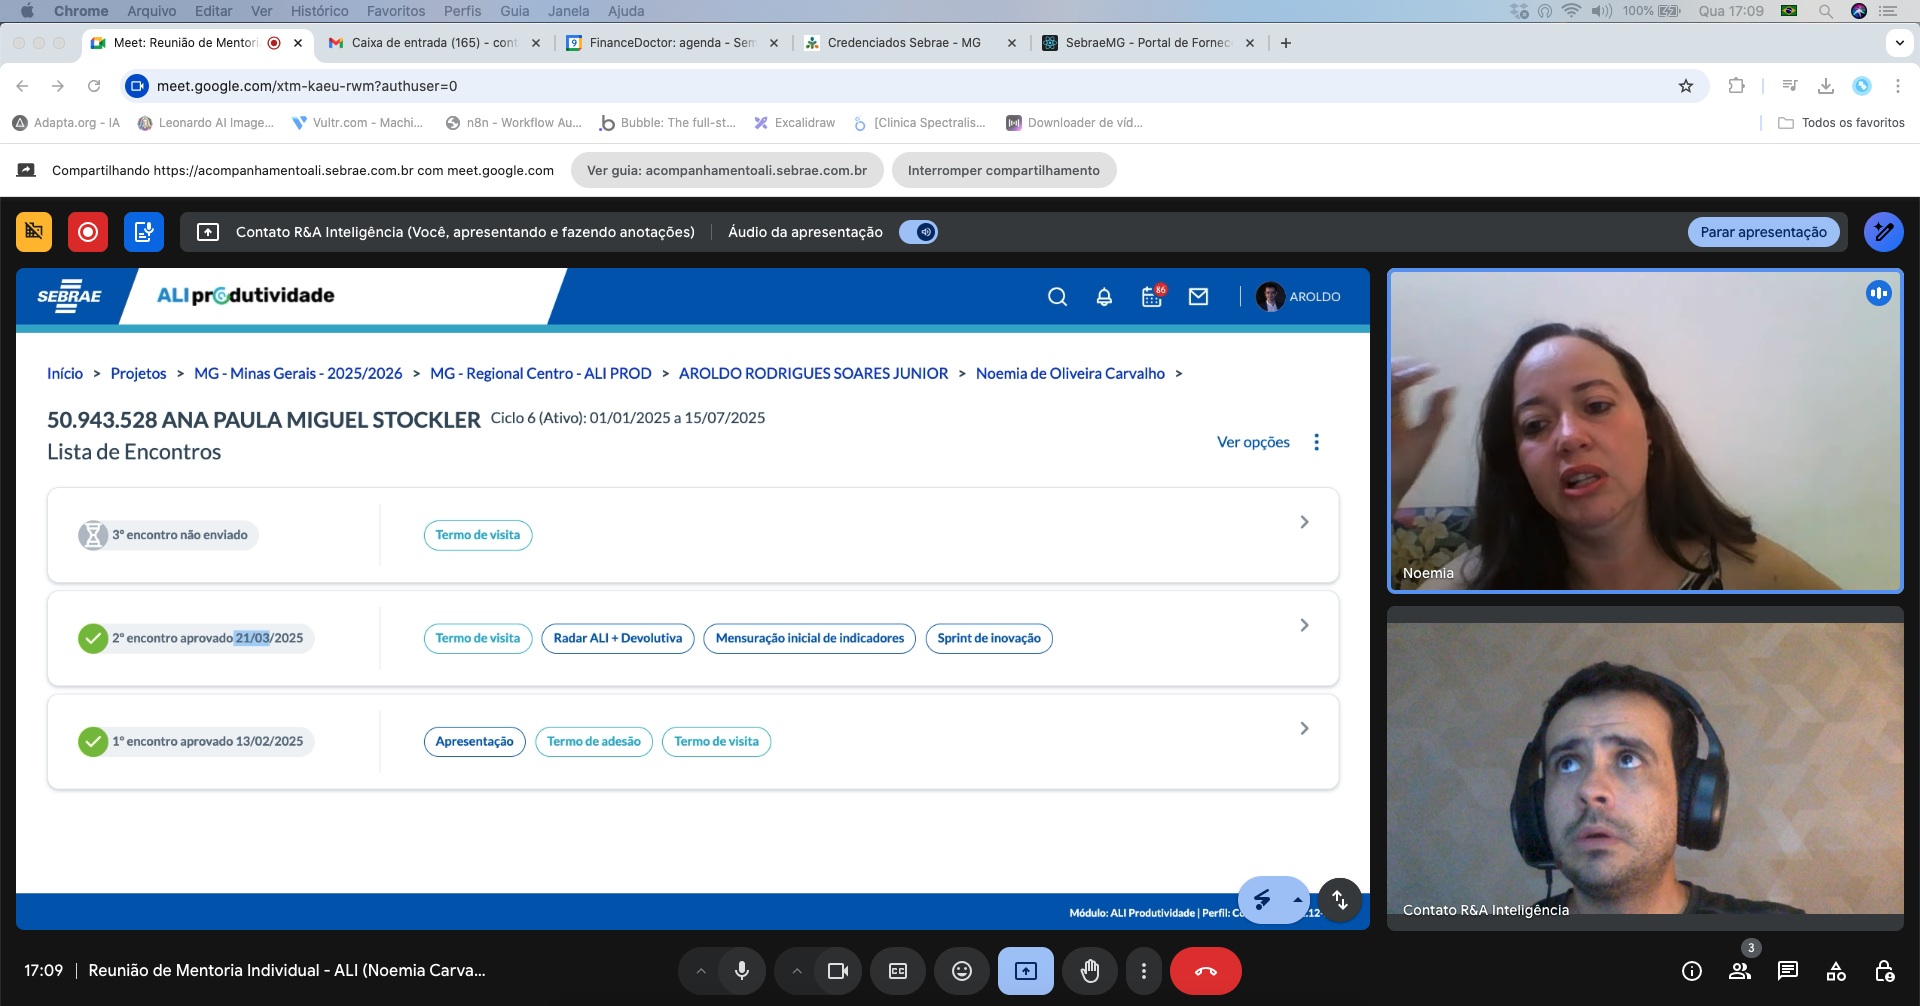Switch to Credenciados Sebrae - MG tab

pos(910,43)
